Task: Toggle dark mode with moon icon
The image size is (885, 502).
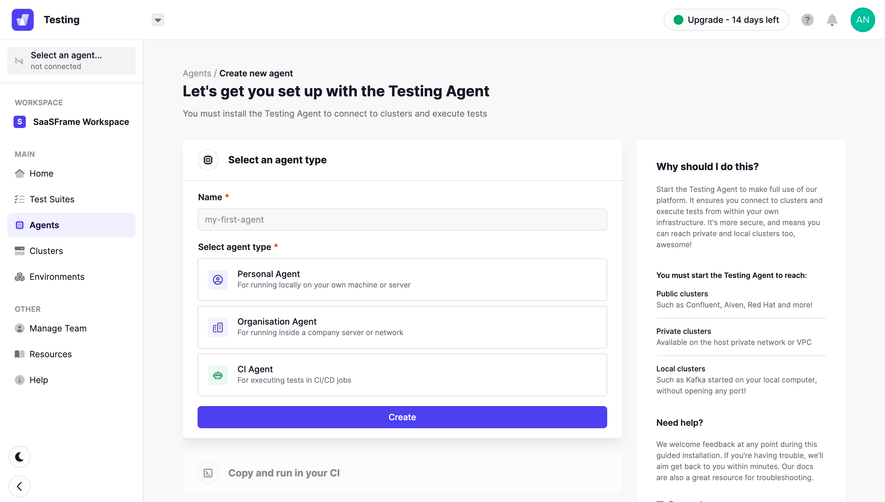Action: (x=20, y=457)
